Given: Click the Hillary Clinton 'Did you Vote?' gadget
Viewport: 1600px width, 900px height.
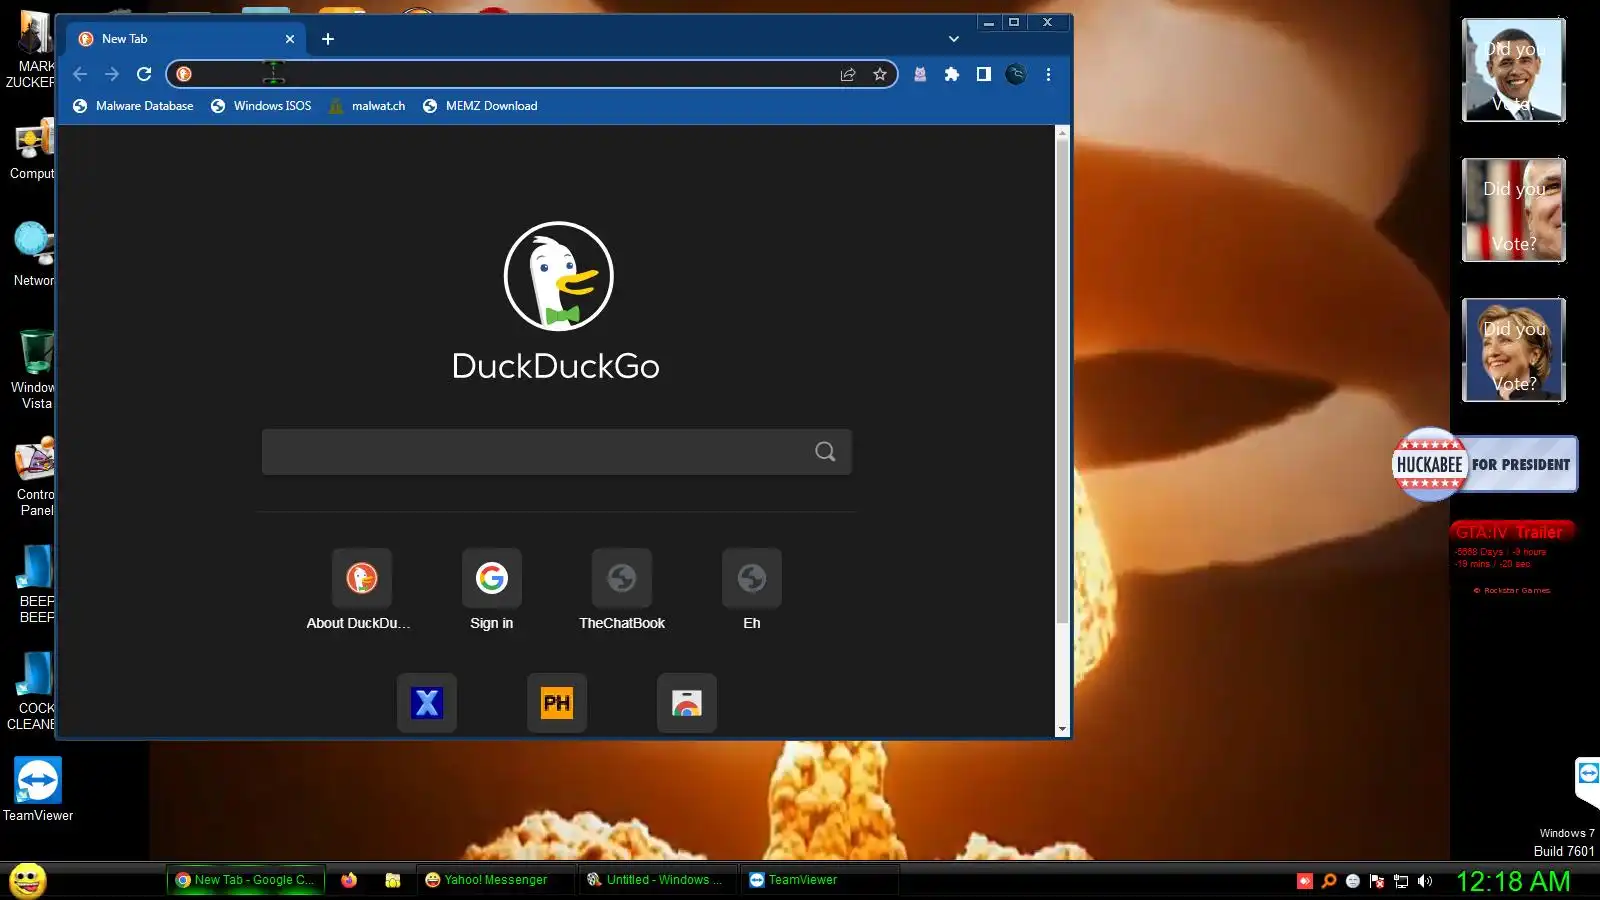Looking at the screenshot, I should point(1514,350).
